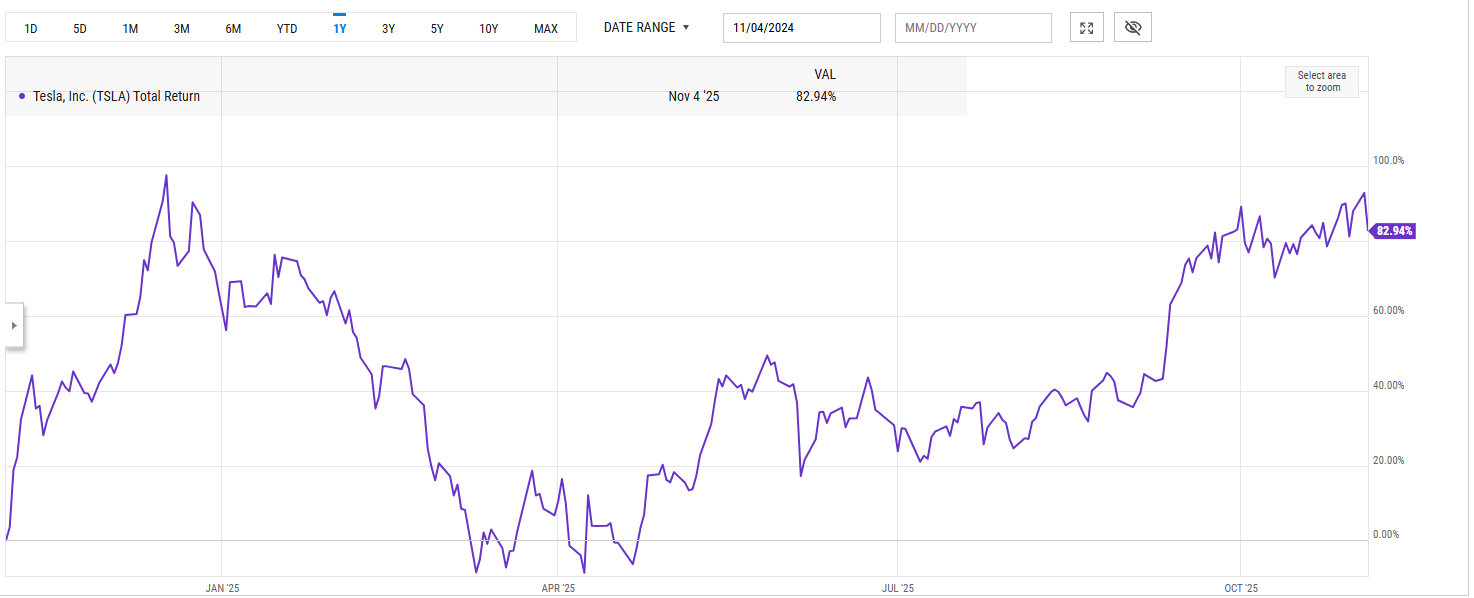Pick the 10Y time range
The height and width of the screenshot is (598, 1474).
(x=488, y=29)
